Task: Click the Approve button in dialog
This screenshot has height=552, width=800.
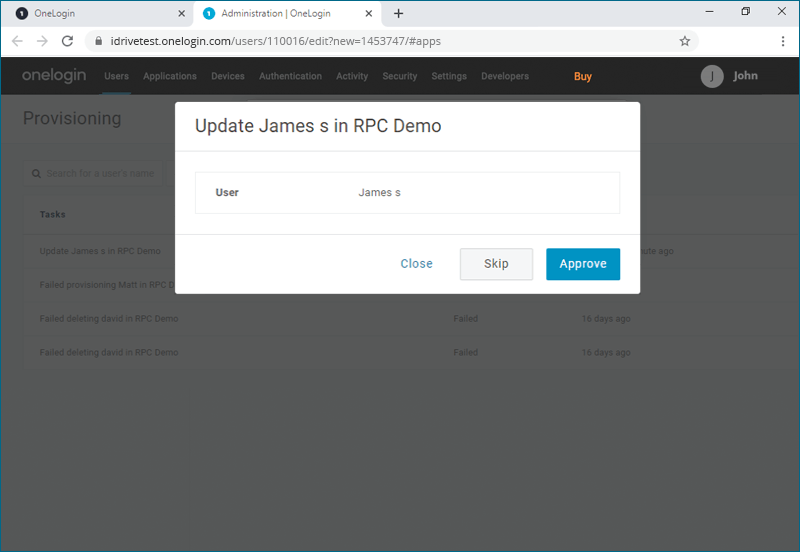Action: [583, 264]
